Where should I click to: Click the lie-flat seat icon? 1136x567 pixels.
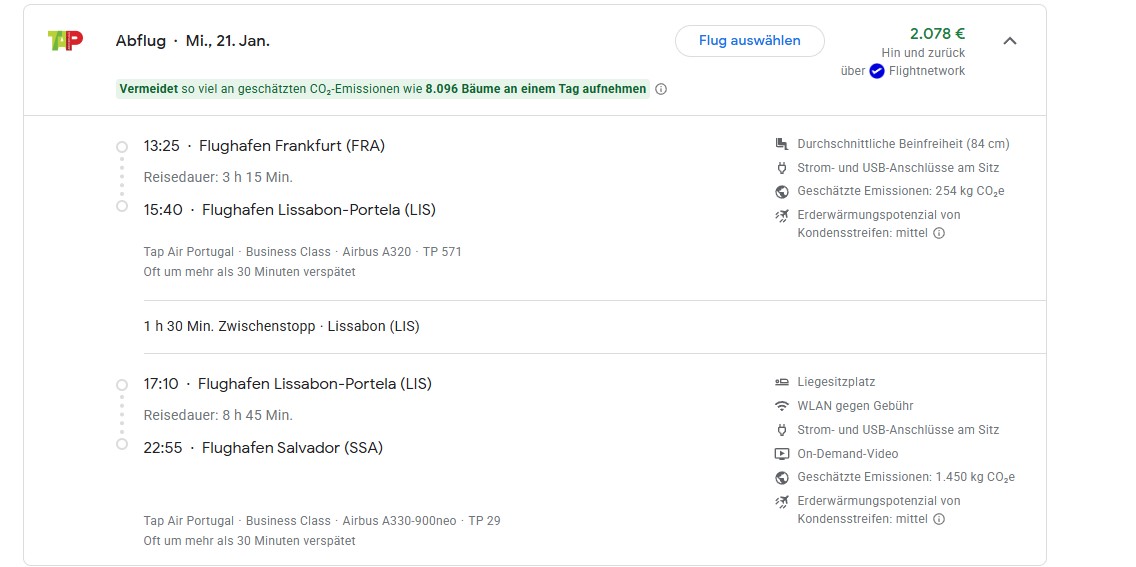(x=781, y=382)
